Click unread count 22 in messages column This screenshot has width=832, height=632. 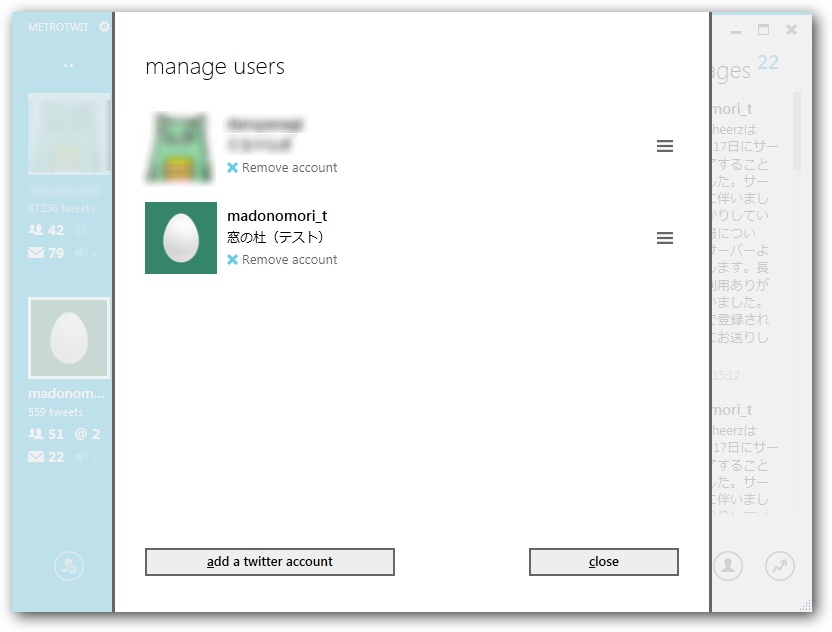768,63
